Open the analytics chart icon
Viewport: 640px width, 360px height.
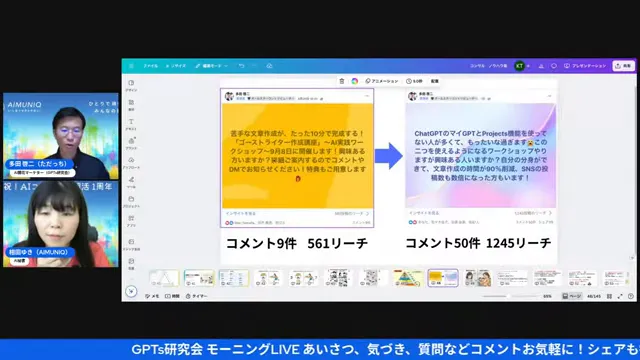pos(541,66)
